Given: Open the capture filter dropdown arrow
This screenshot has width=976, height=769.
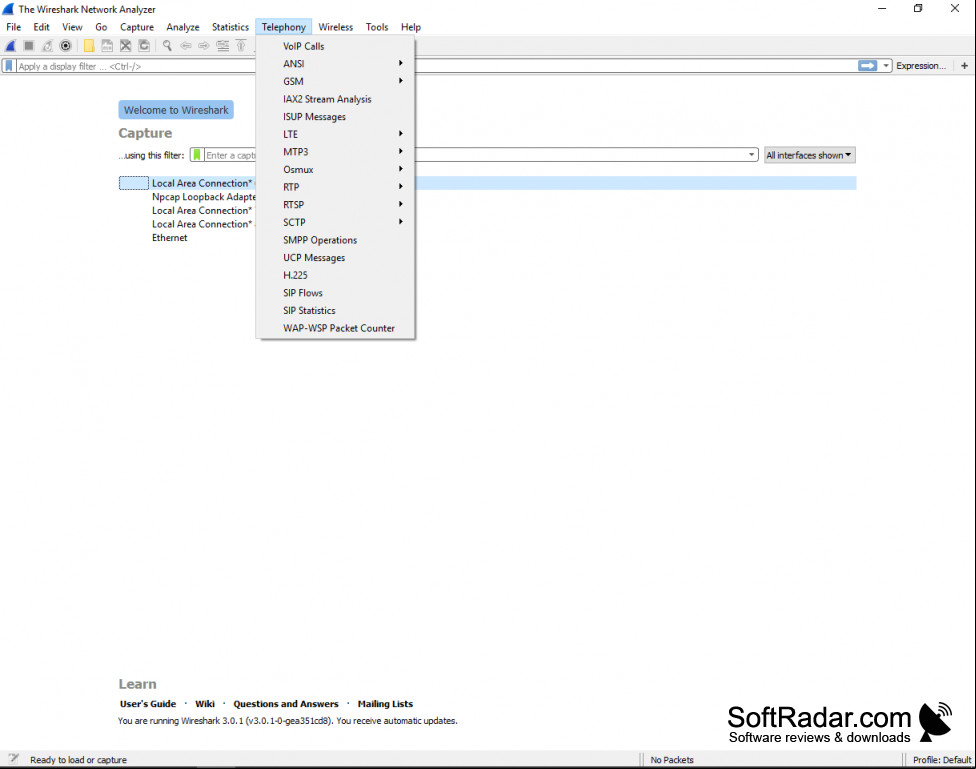Looking at the screenshot, I should [751, 155].
